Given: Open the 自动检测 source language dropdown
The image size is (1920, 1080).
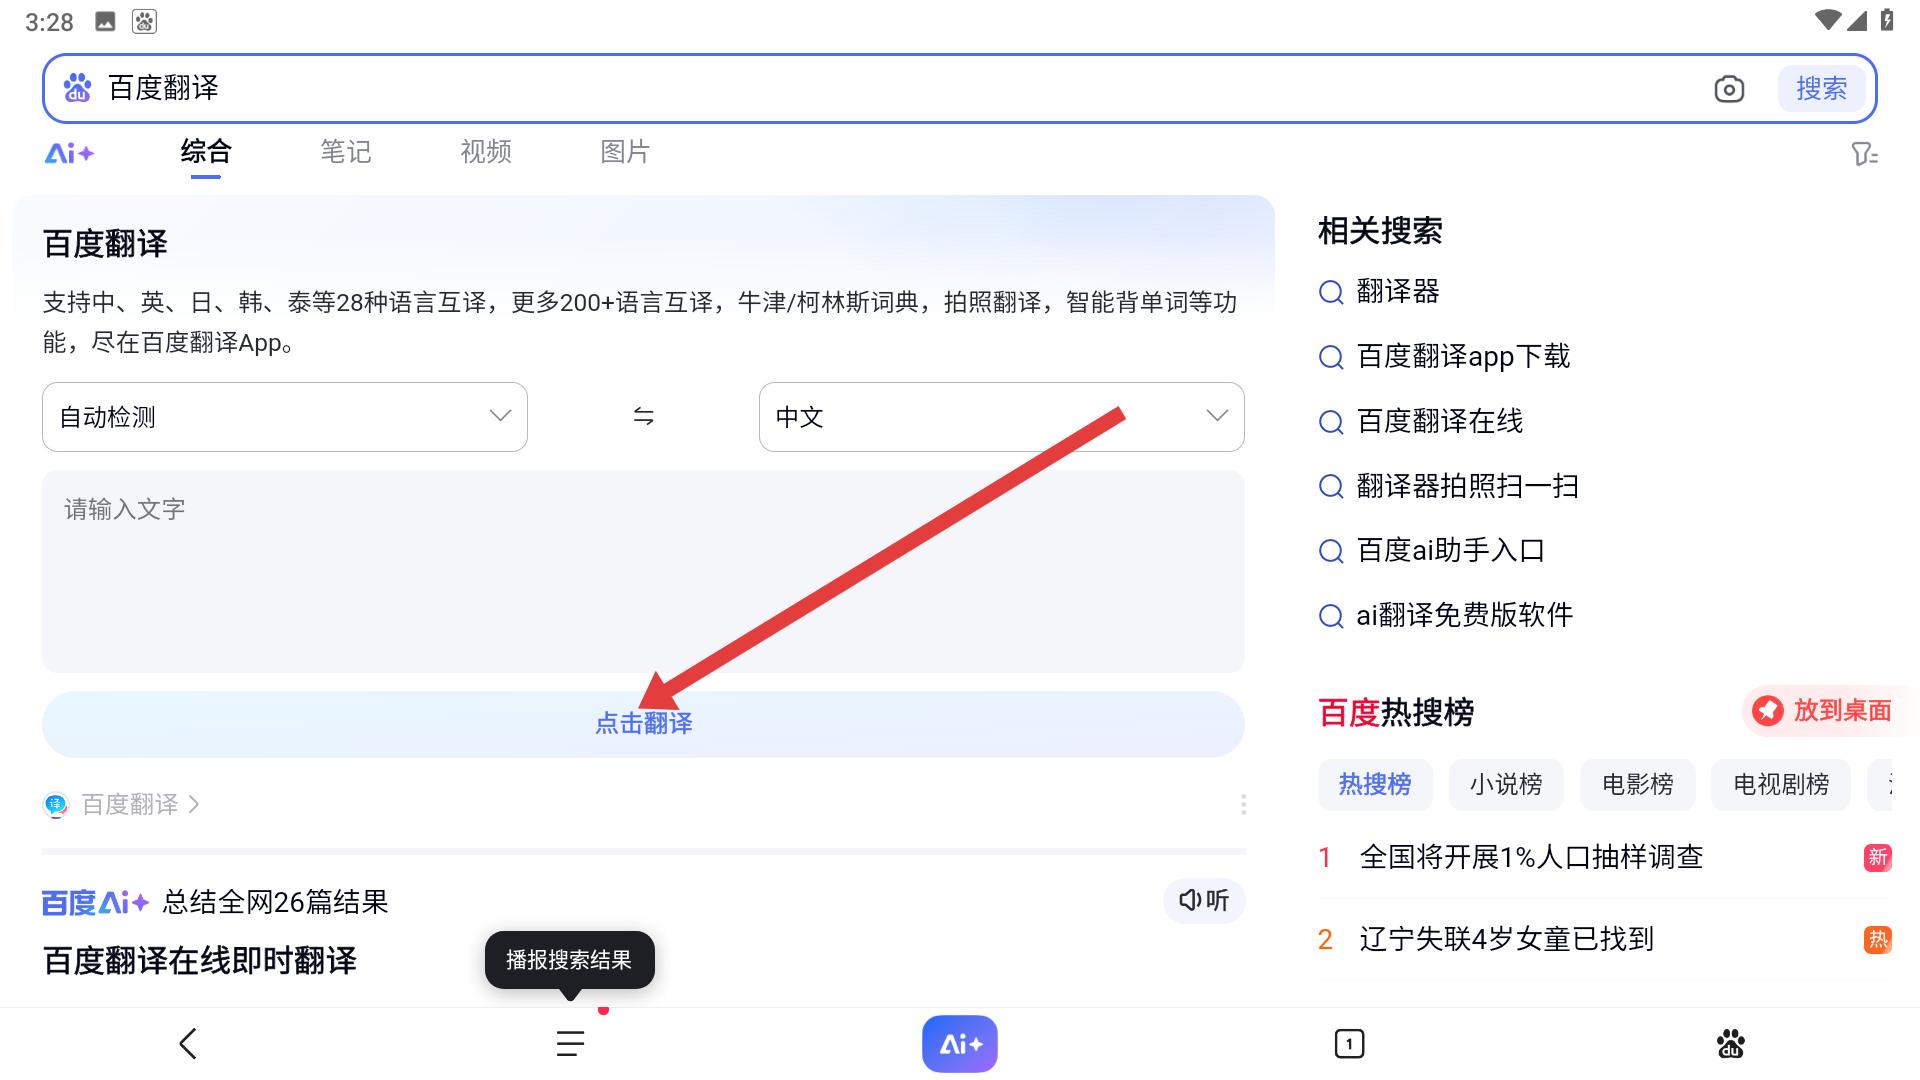Looking at the screenshot, I should (x=284, y=417).
